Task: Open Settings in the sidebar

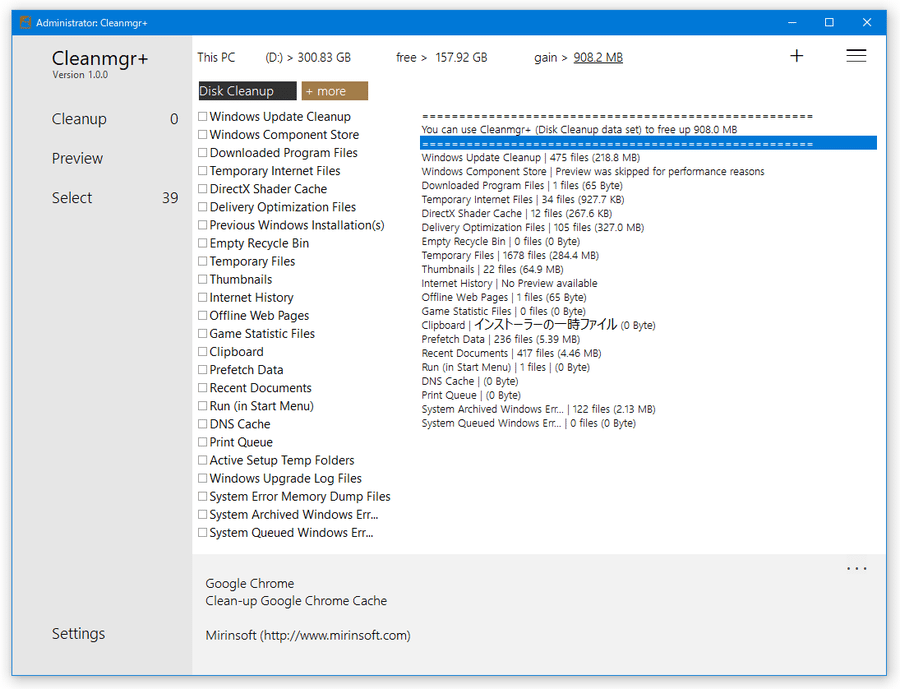Action: pyautogui.click(x=79, y=634)
